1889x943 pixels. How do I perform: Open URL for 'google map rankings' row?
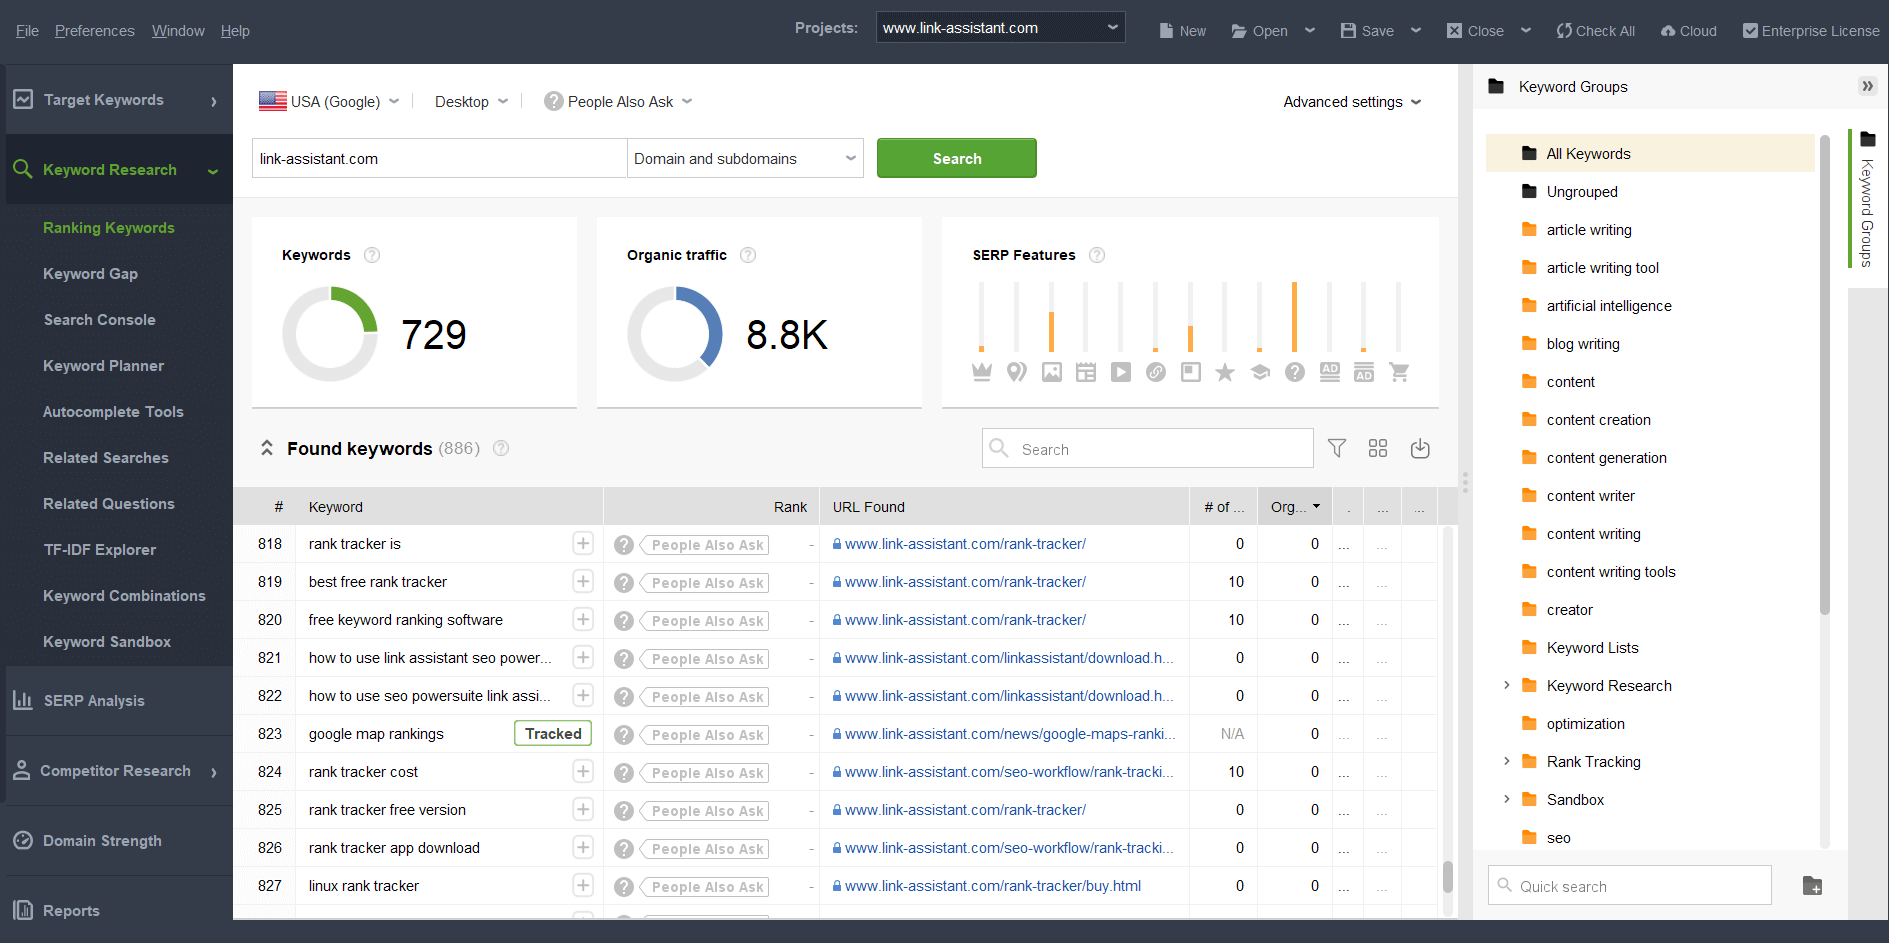tap(1009, 733)
